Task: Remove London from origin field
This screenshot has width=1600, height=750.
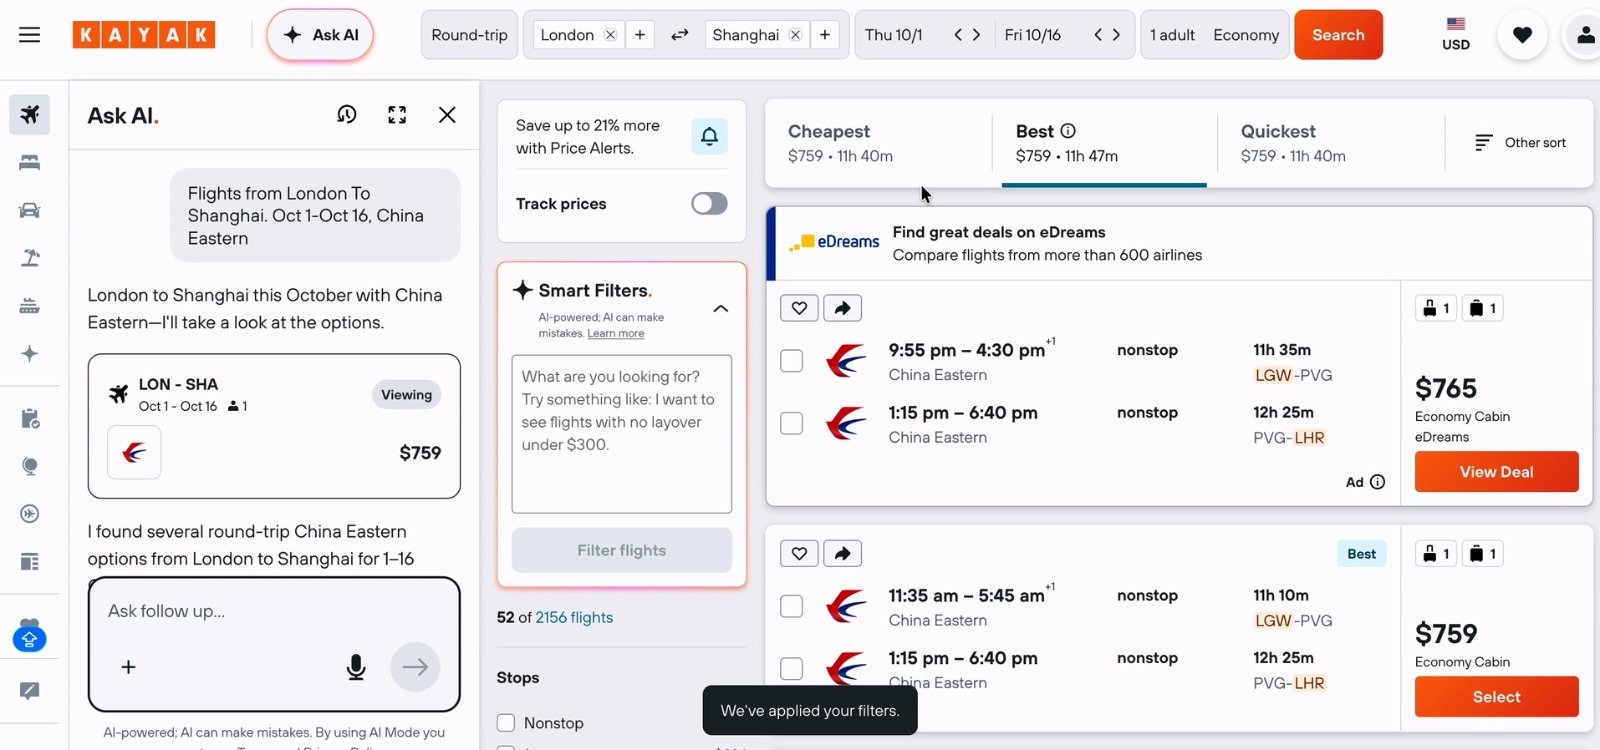Action: [x=610, y=35]
